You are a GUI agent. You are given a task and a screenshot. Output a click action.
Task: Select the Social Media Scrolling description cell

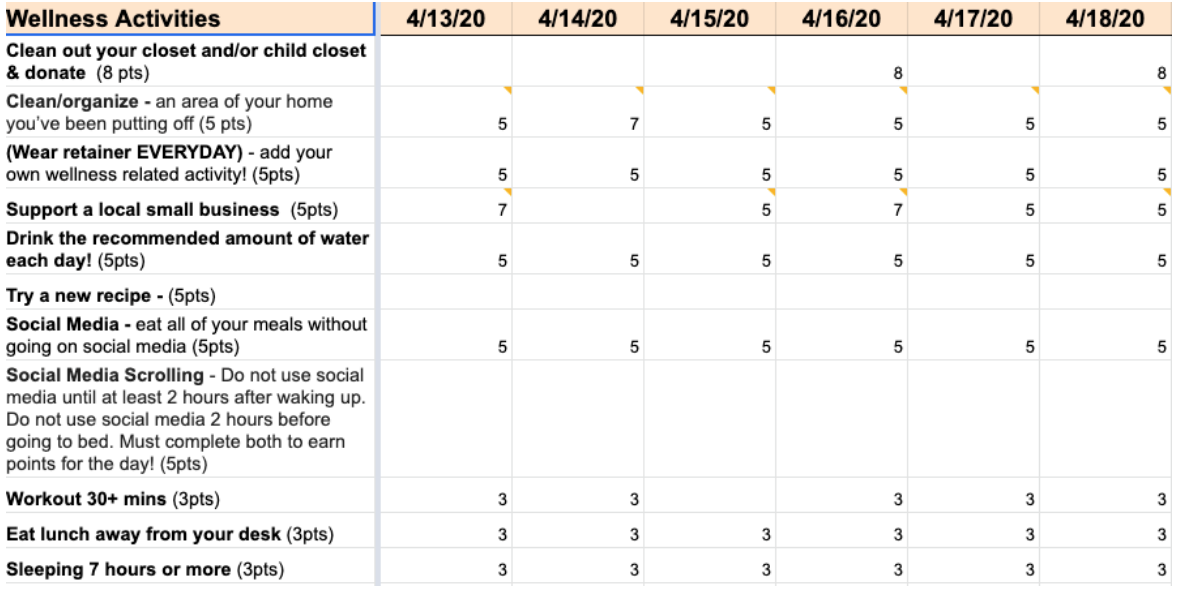coord(189,419)
